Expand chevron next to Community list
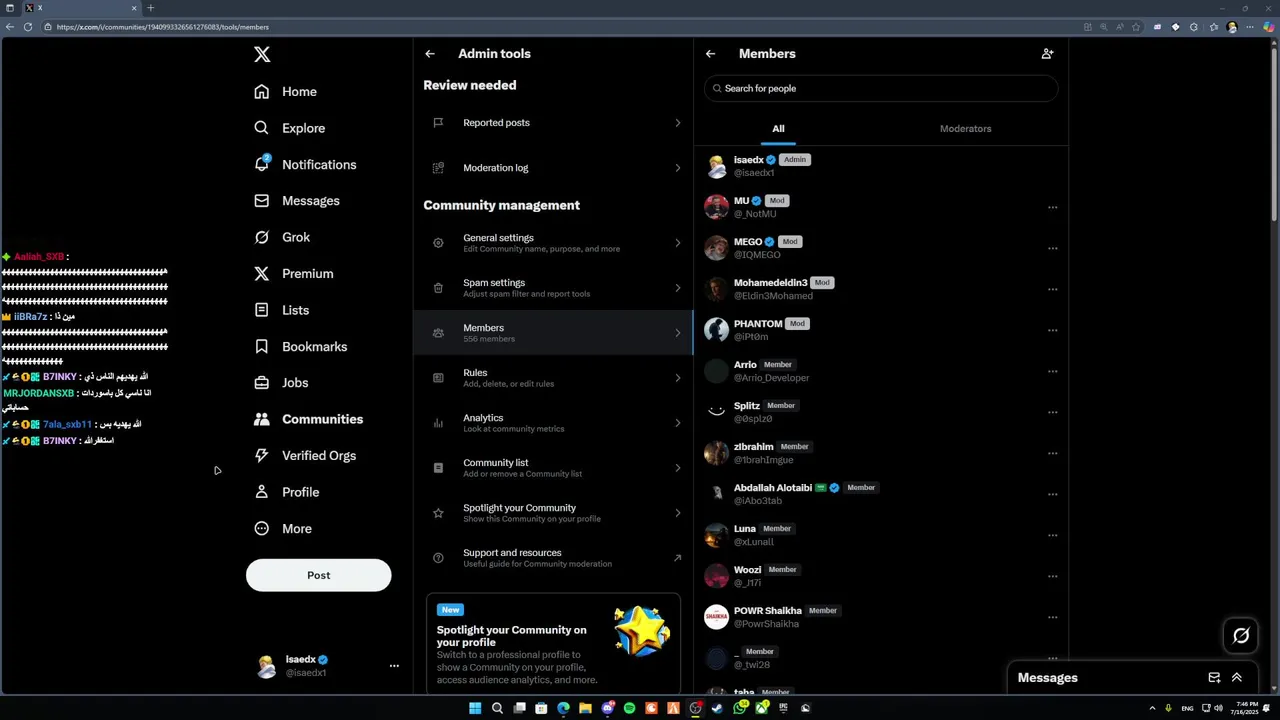Screen dimensions: 1280x720 click(677, 468)
